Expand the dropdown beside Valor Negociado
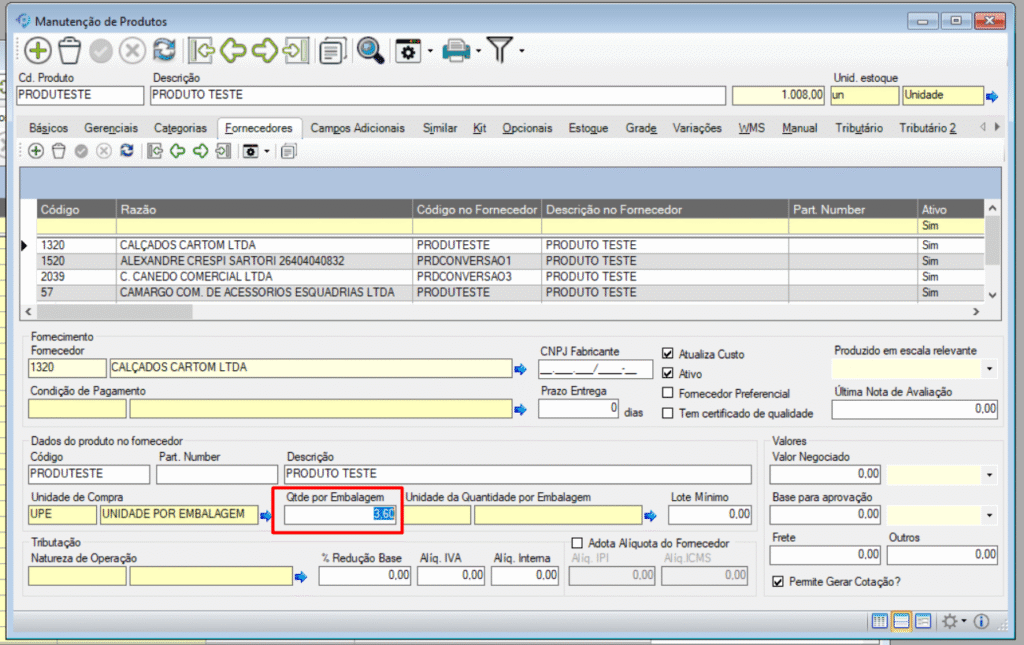Viewport: 1024px width, 645px height. pyautogui.click(x=990, y=474)
